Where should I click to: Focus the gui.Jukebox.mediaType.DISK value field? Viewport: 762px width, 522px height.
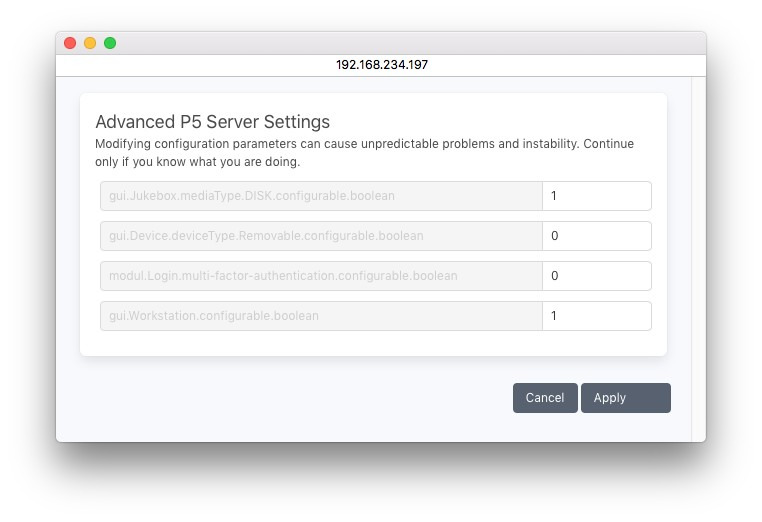(x=596, y=196)
